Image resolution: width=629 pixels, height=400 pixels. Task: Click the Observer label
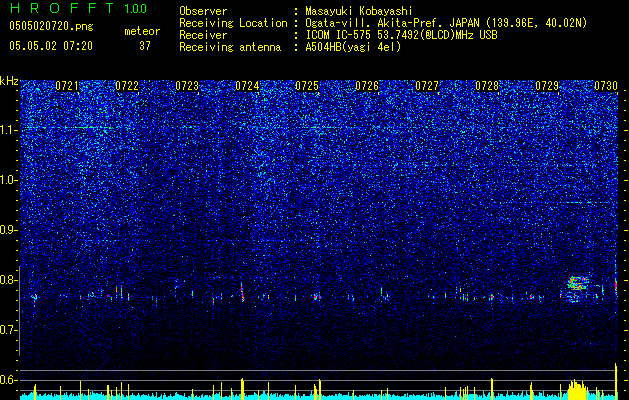point(203,11)
